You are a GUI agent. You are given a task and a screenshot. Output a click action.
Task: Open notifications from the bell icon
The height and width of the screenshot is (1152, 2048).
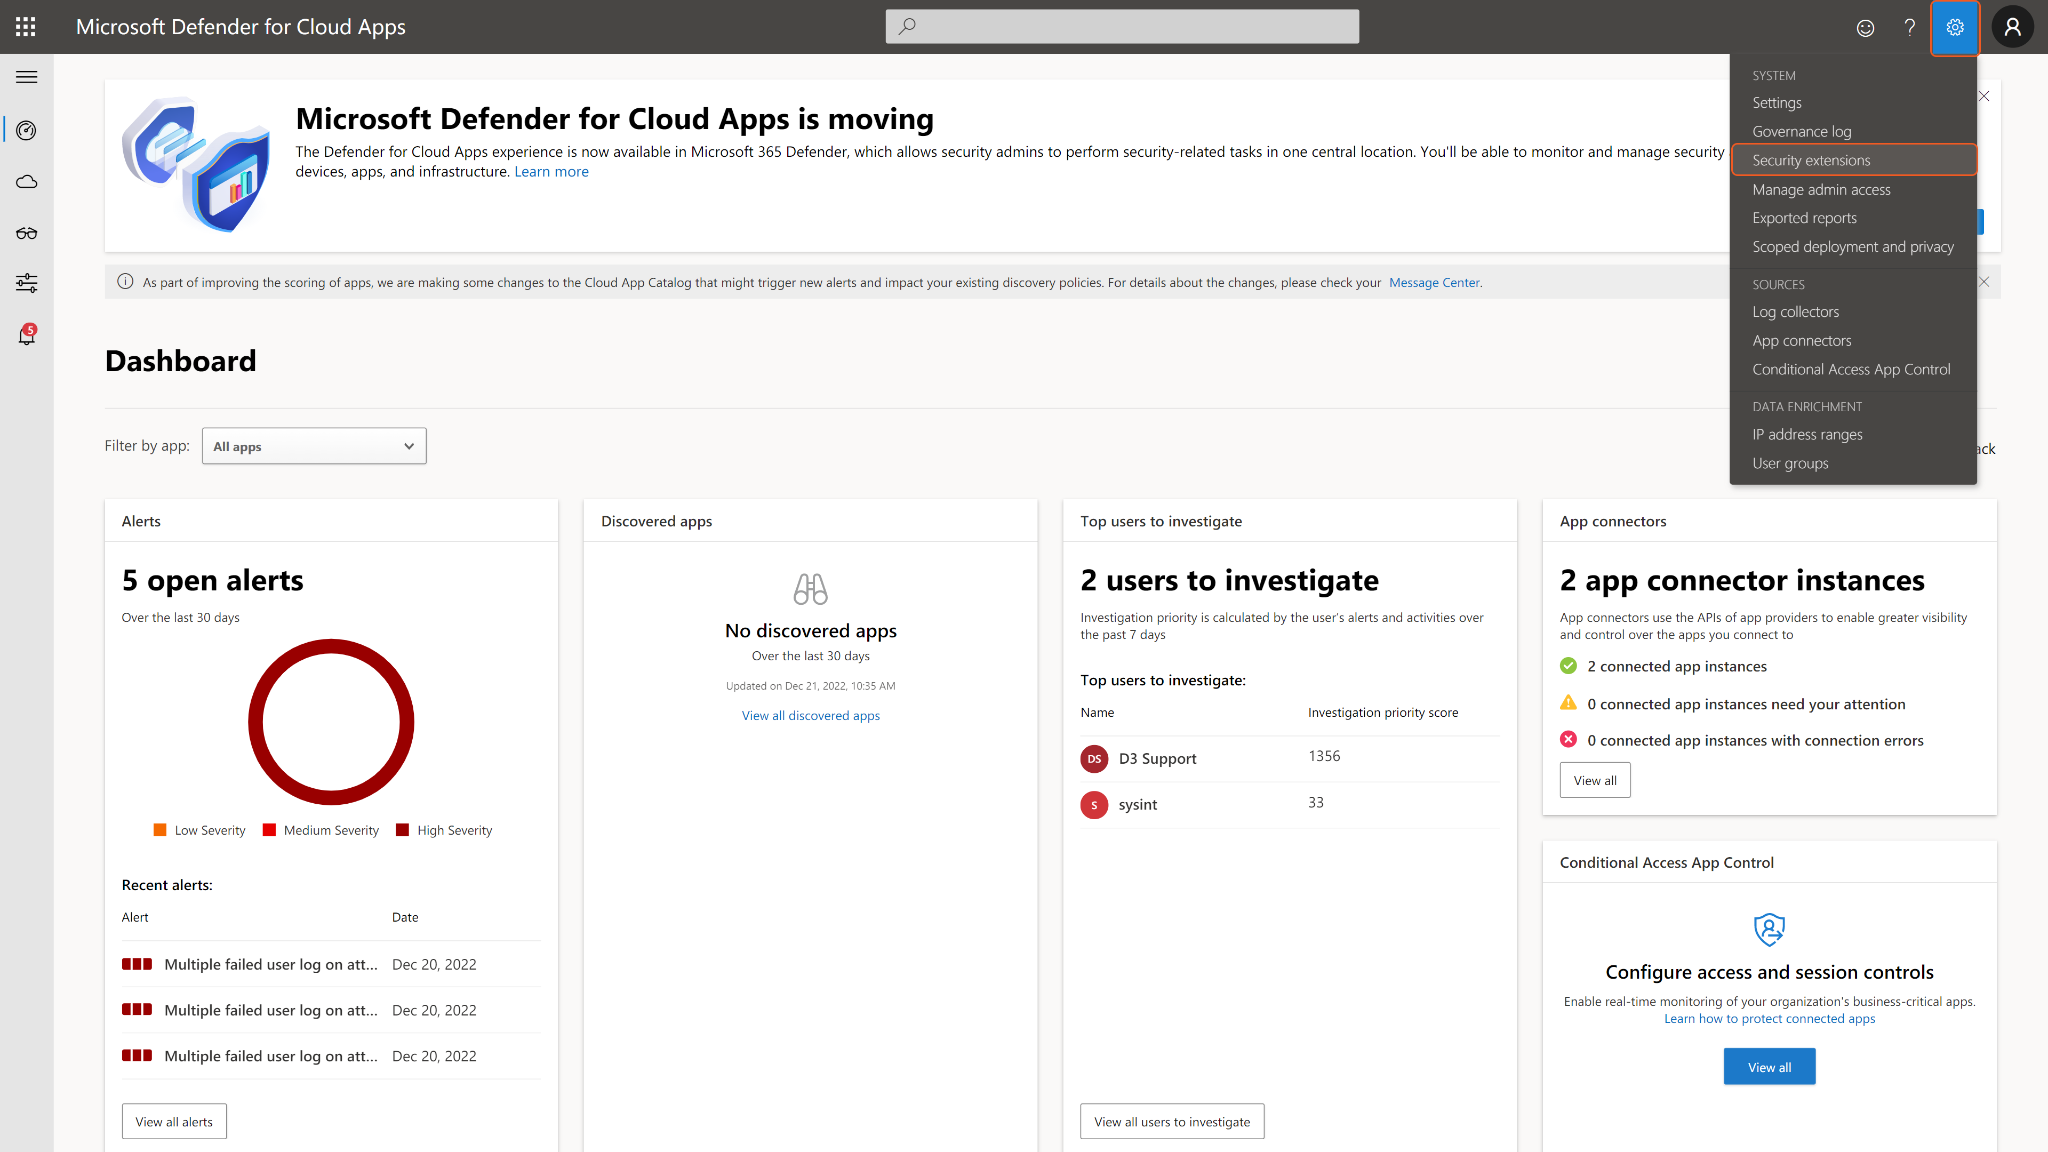(x=27, y=336)
